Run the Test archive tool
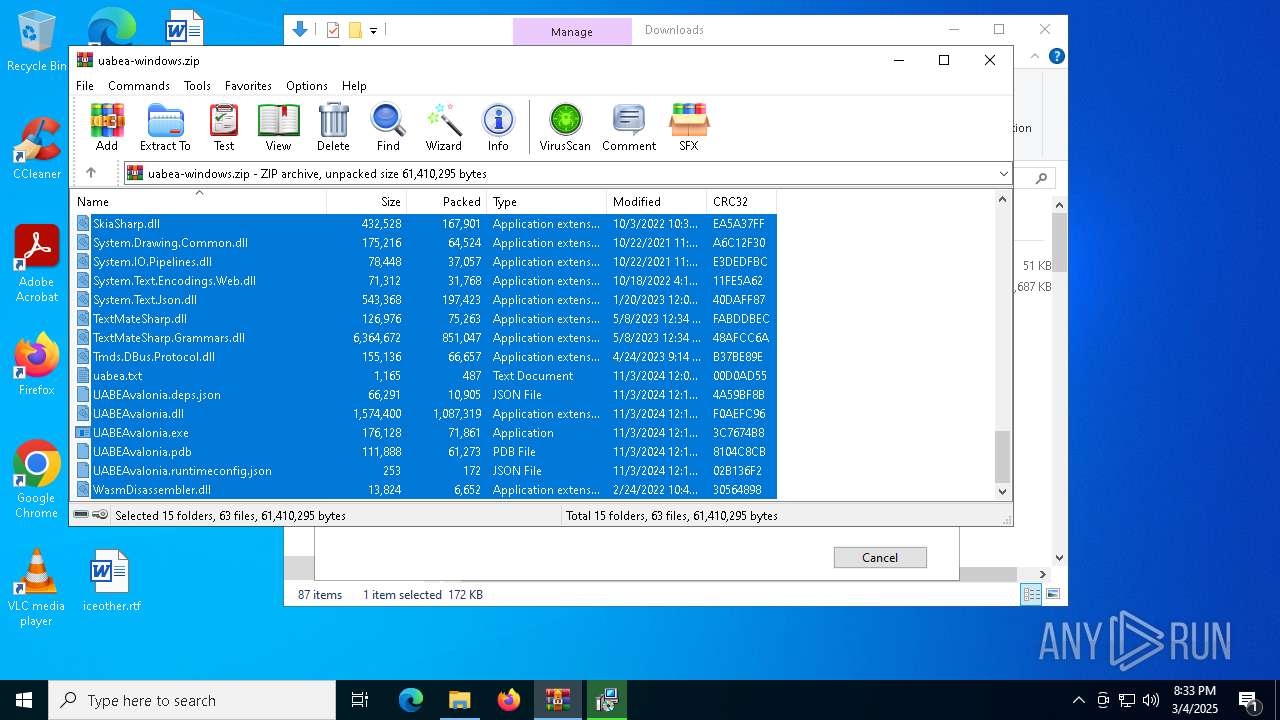The image size is (1280, 720). pos(224,127)
